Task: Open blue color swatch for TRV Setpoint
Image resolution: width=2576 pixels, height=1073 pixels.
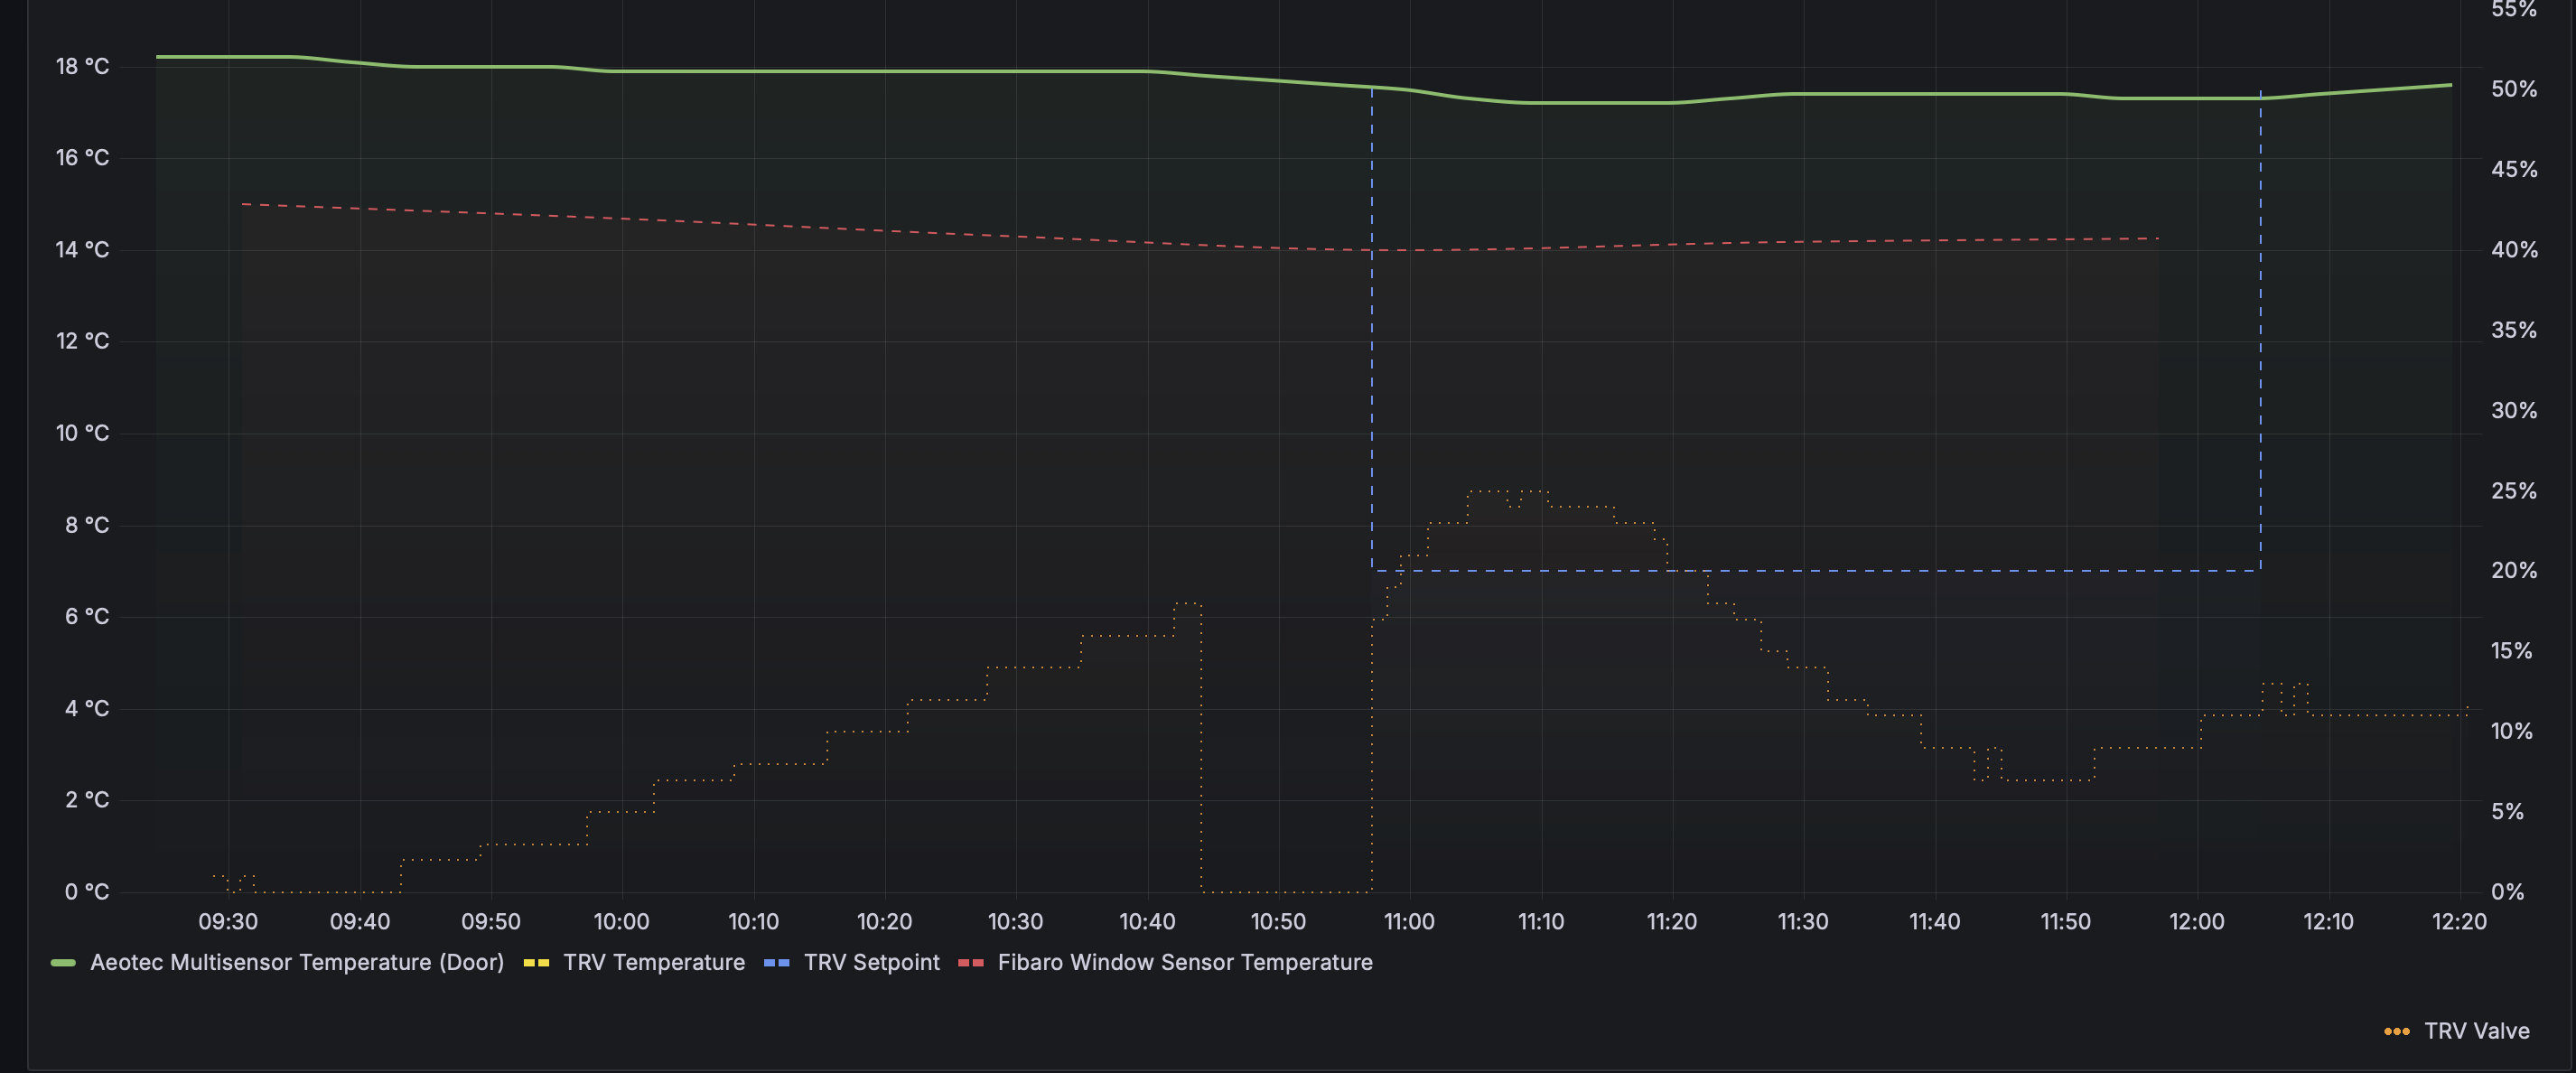Action: 776,963
